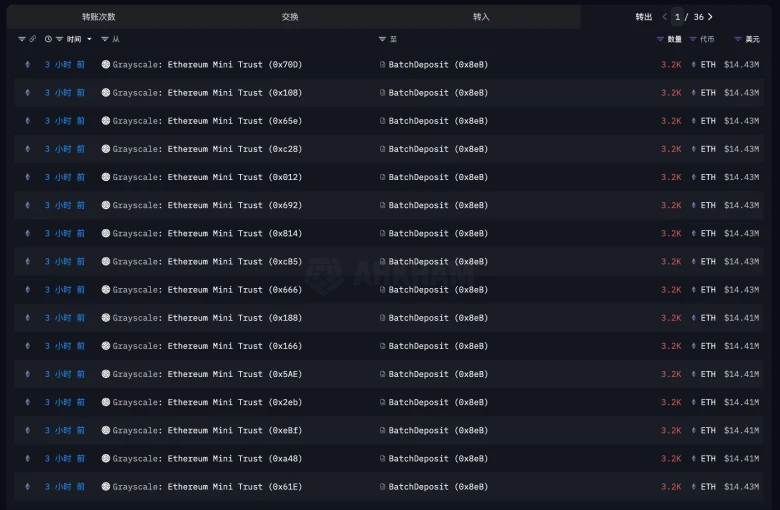The image size is (780, 510).
Task: Click the Grayscale logo in the 0x108 row
Action: pyautogui.click(x=106, y=93)
